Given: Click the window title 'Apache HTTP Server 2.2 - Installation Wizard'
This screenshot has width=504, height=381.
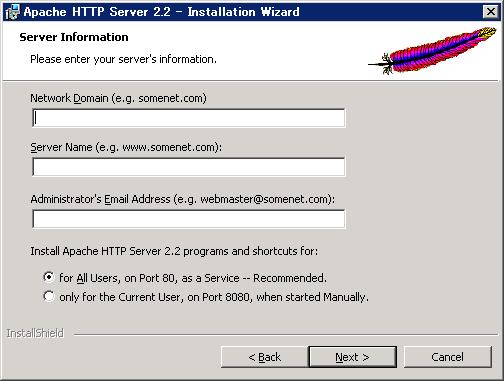Looking at the screenshot, I should [x=161, y=12].
